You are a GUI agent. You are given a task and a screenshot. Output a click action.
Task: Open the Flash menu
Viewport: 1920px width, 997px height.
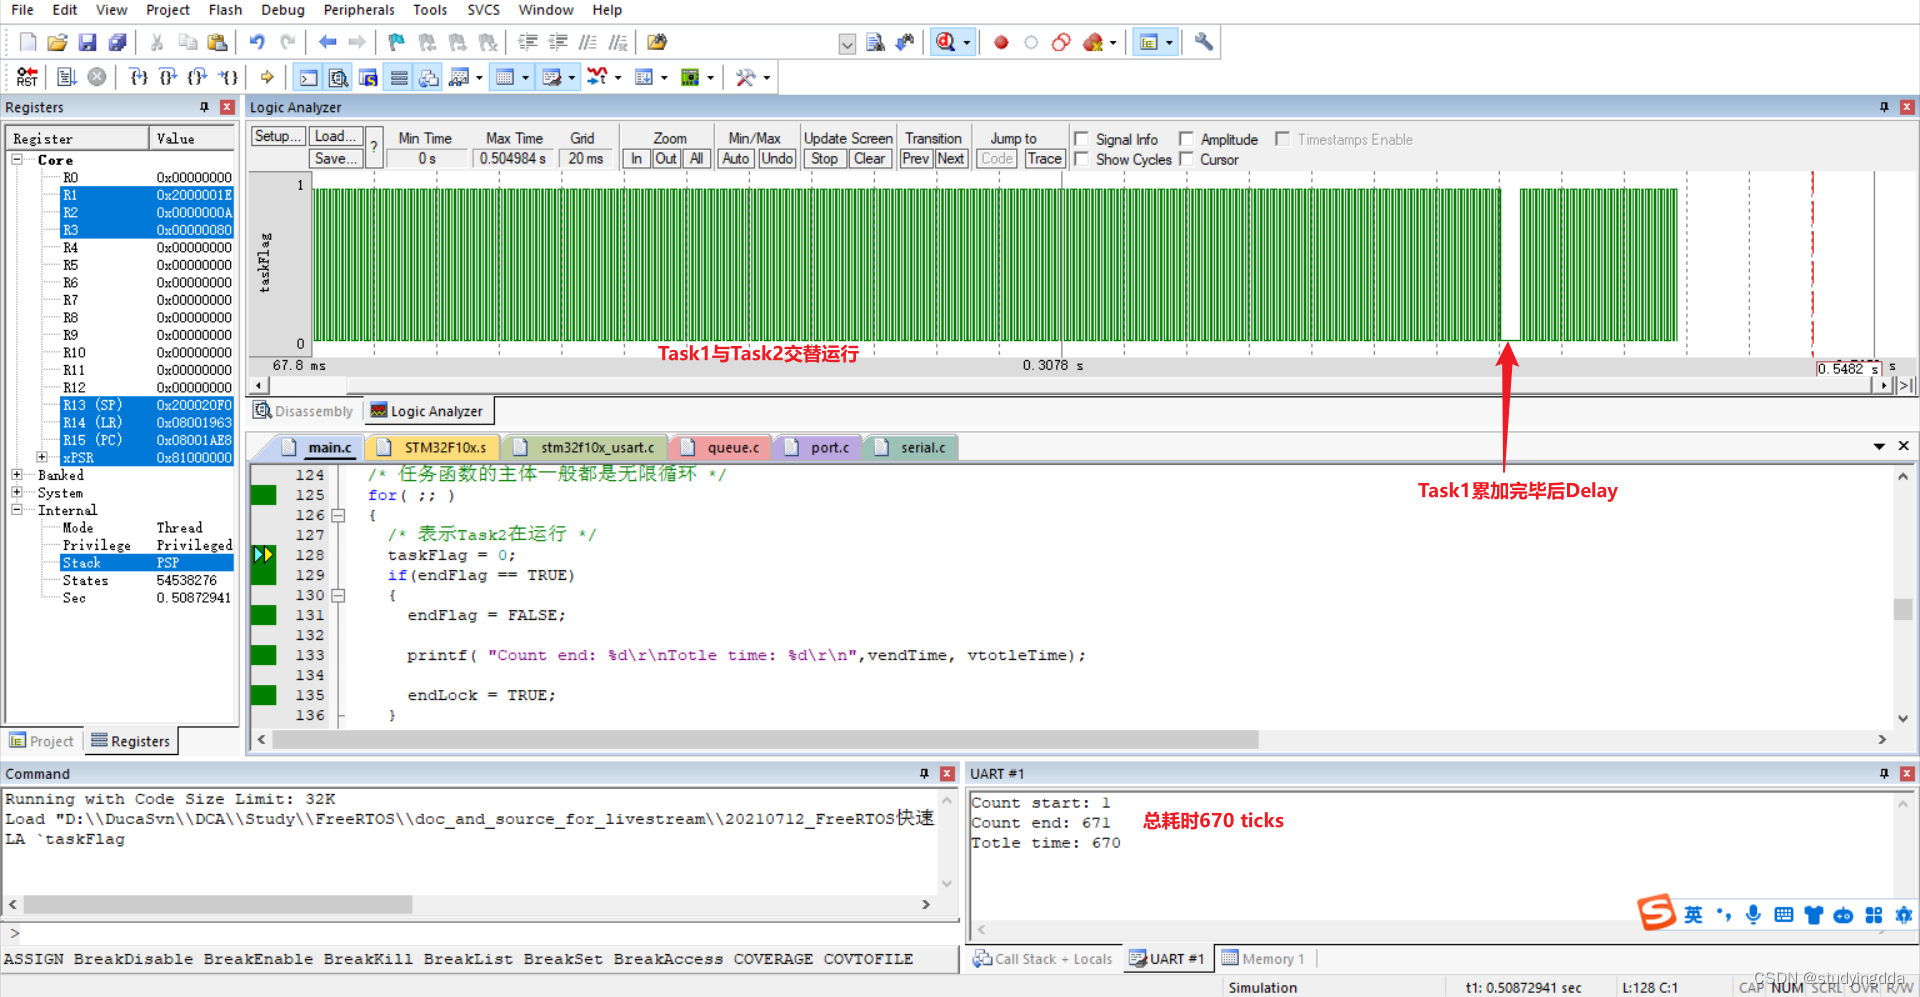(x=225, y=10)
